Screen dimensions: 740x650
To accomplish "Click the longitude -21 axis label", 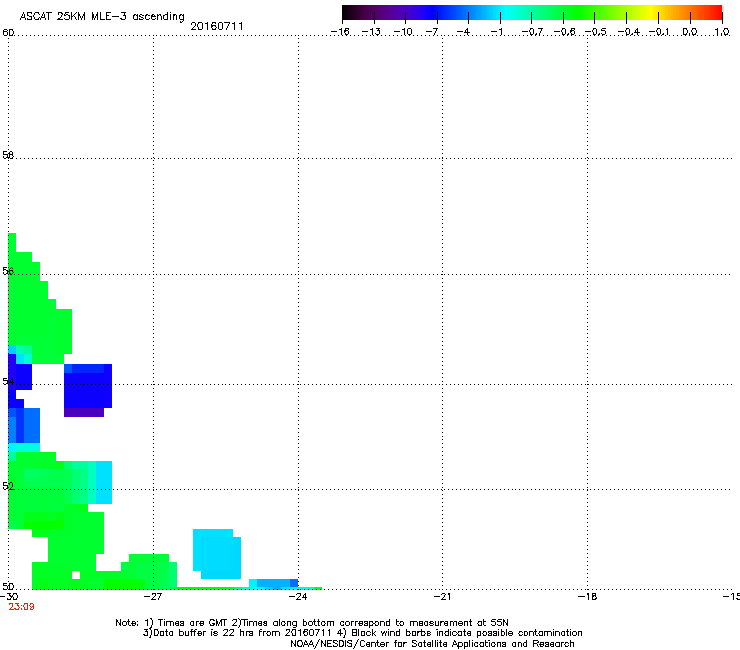I will point(442,597).
